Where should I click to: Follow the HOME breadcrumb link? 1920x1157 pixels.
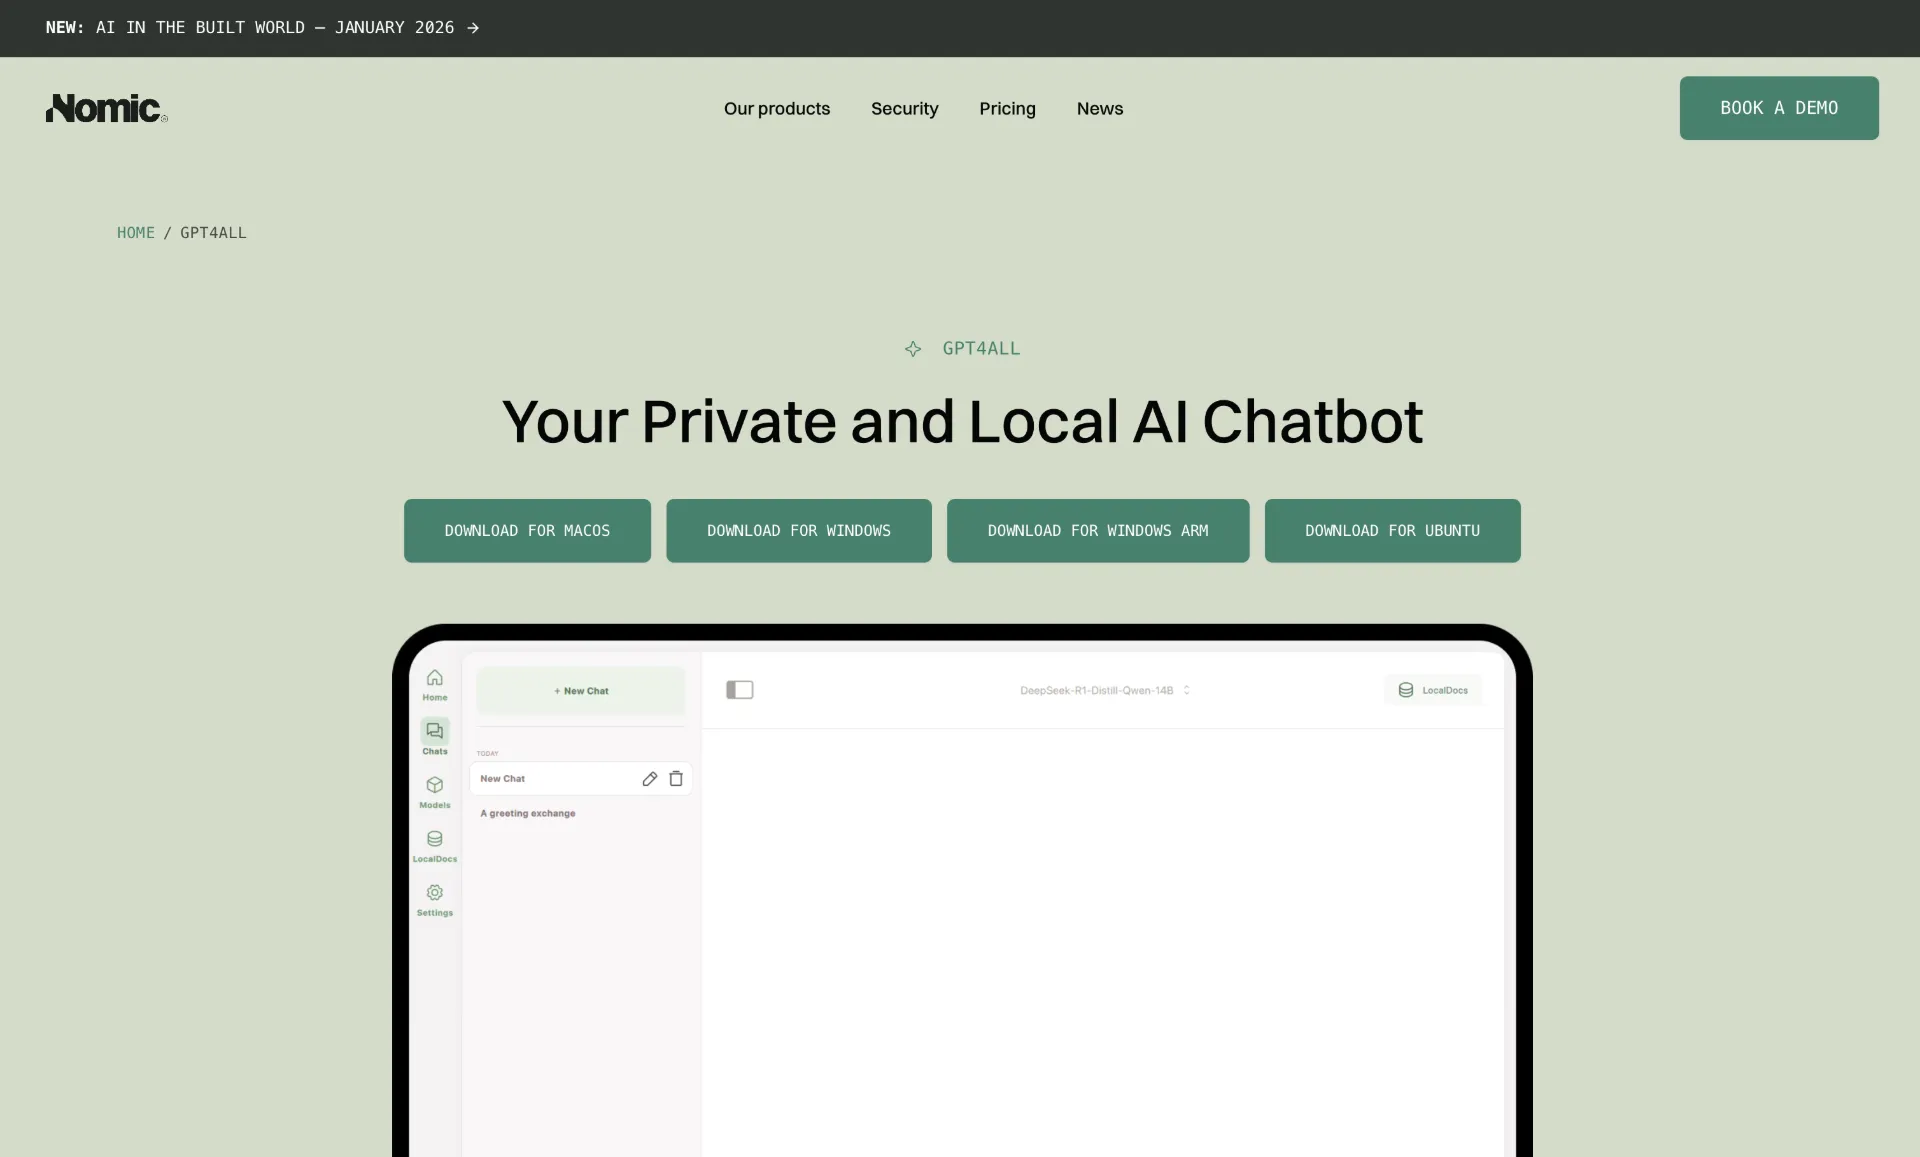coord(135,232)
